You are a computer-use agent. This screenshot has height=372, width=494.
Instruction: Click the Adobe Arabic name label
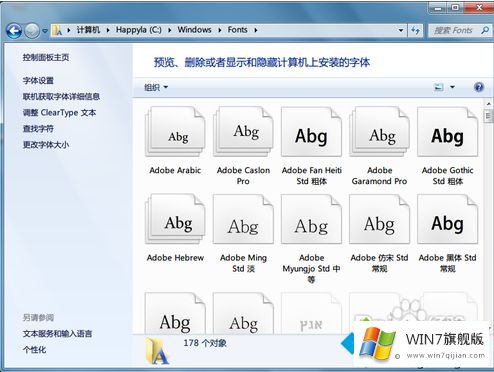click(x=175, y=170)
